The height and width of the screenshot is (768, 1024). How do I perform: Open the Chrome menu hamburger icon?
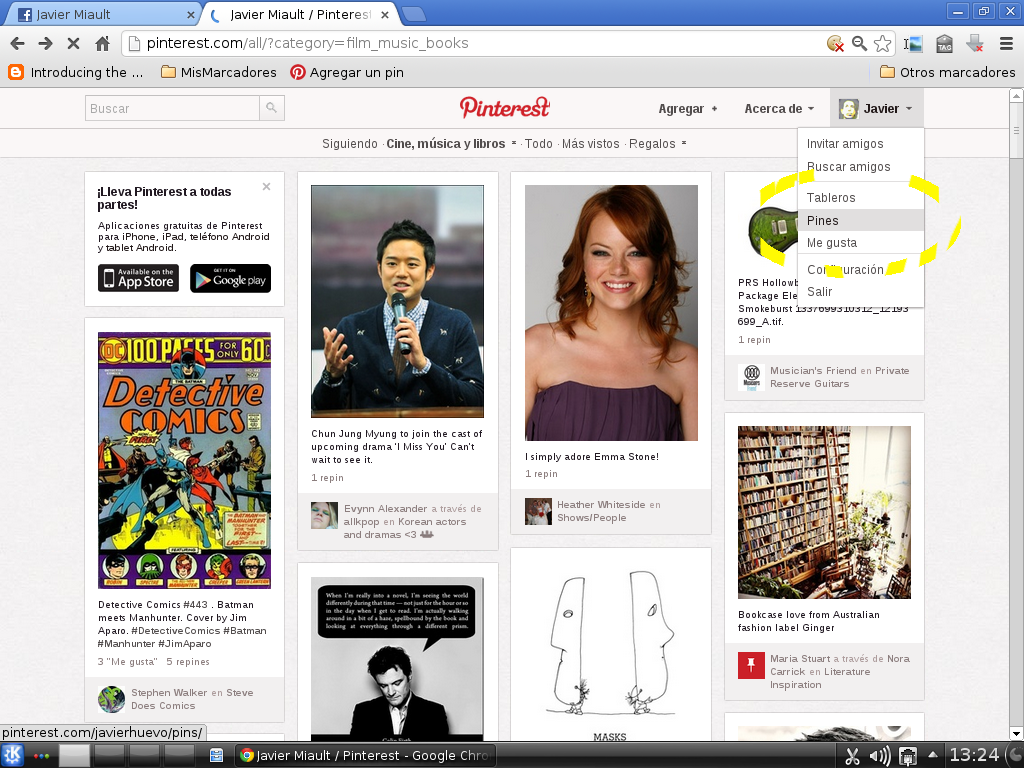click(x=1006, y=44)
